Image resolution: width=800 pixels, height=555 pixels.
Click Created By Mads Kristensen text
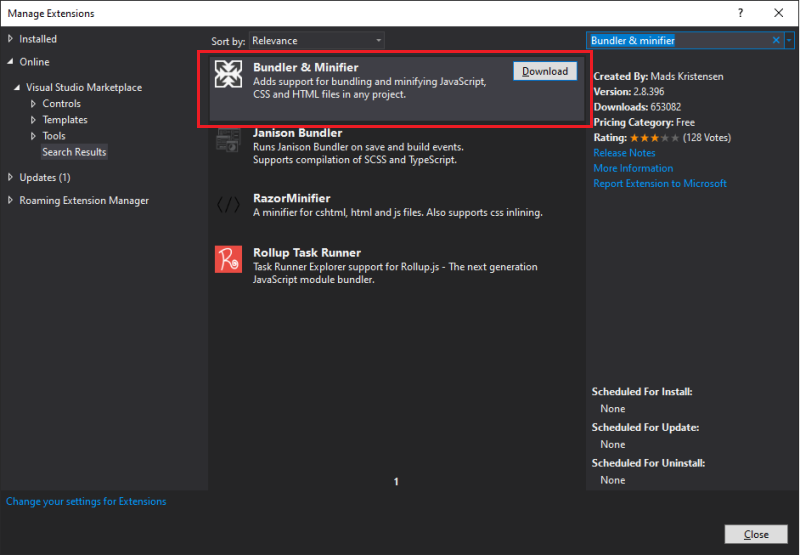[x=658, y=77]
